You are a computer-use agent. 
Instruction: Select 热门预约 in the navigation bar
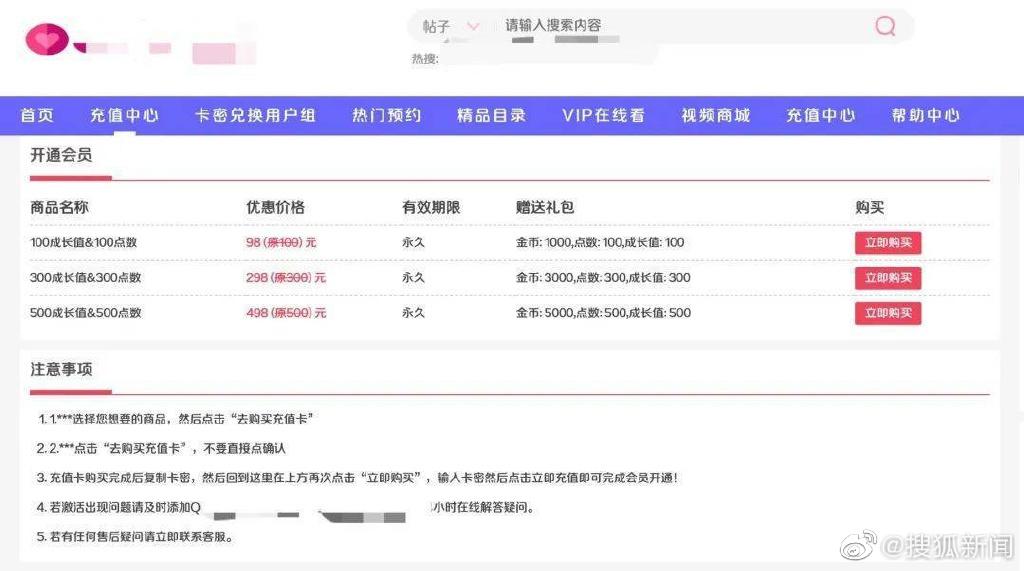tap(386, 115)
